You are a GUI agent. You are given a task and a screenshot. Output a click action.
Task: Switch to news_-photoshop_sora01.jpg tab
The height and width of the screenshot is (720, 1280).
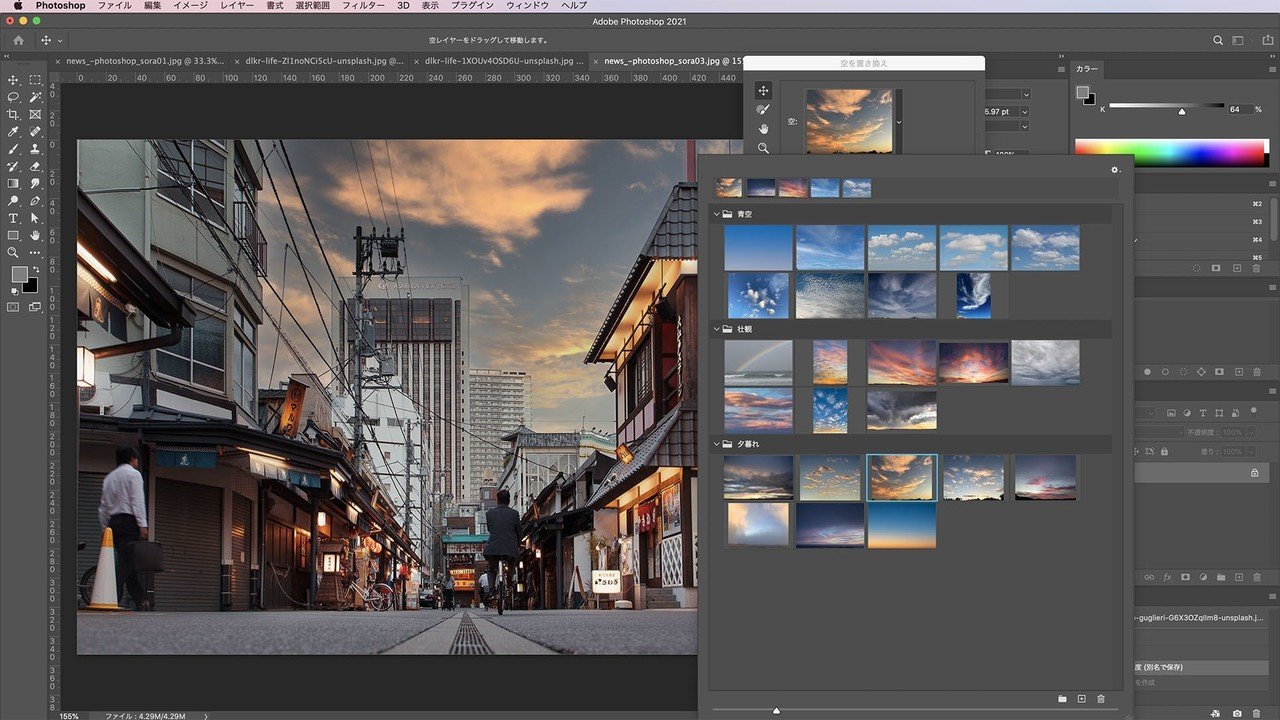click(145, 61)
